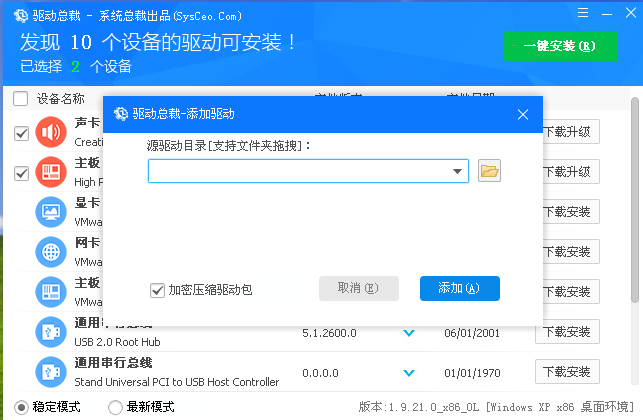
Task: Minimize the main driver window
Action: click(607, 14)
